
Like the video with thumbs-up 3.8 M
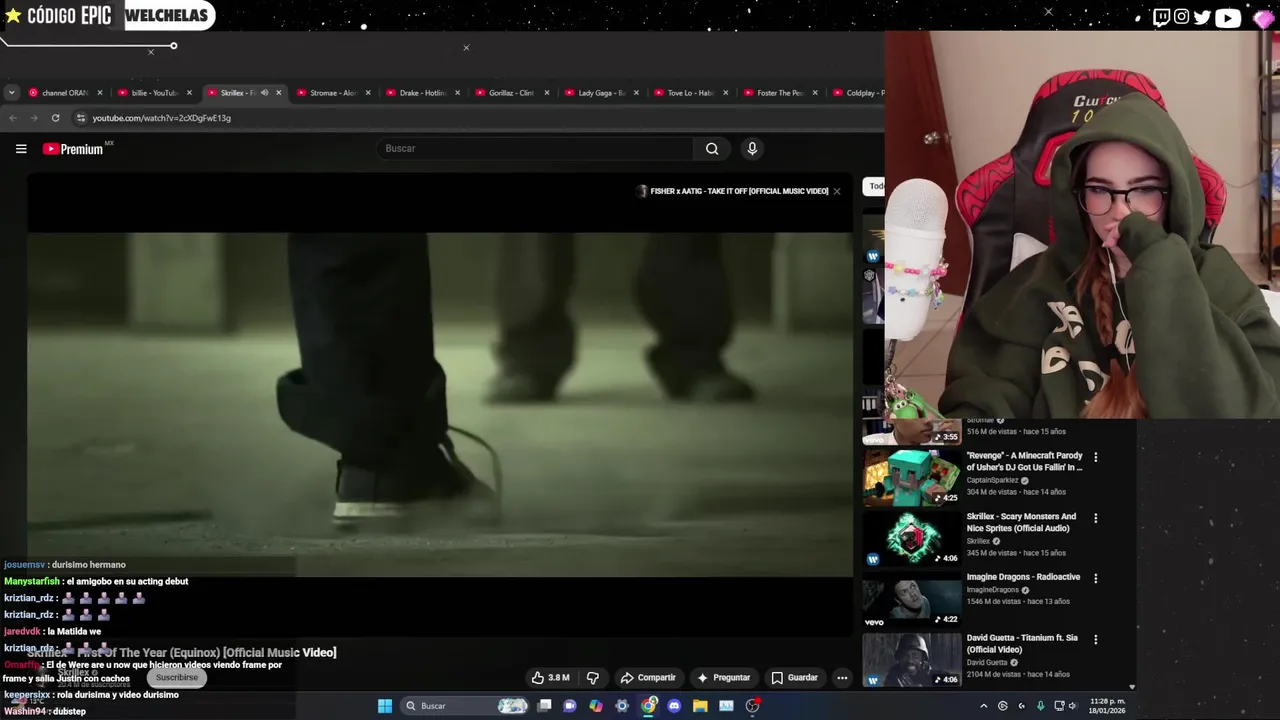pyautogui.click(x=550, y=678)
